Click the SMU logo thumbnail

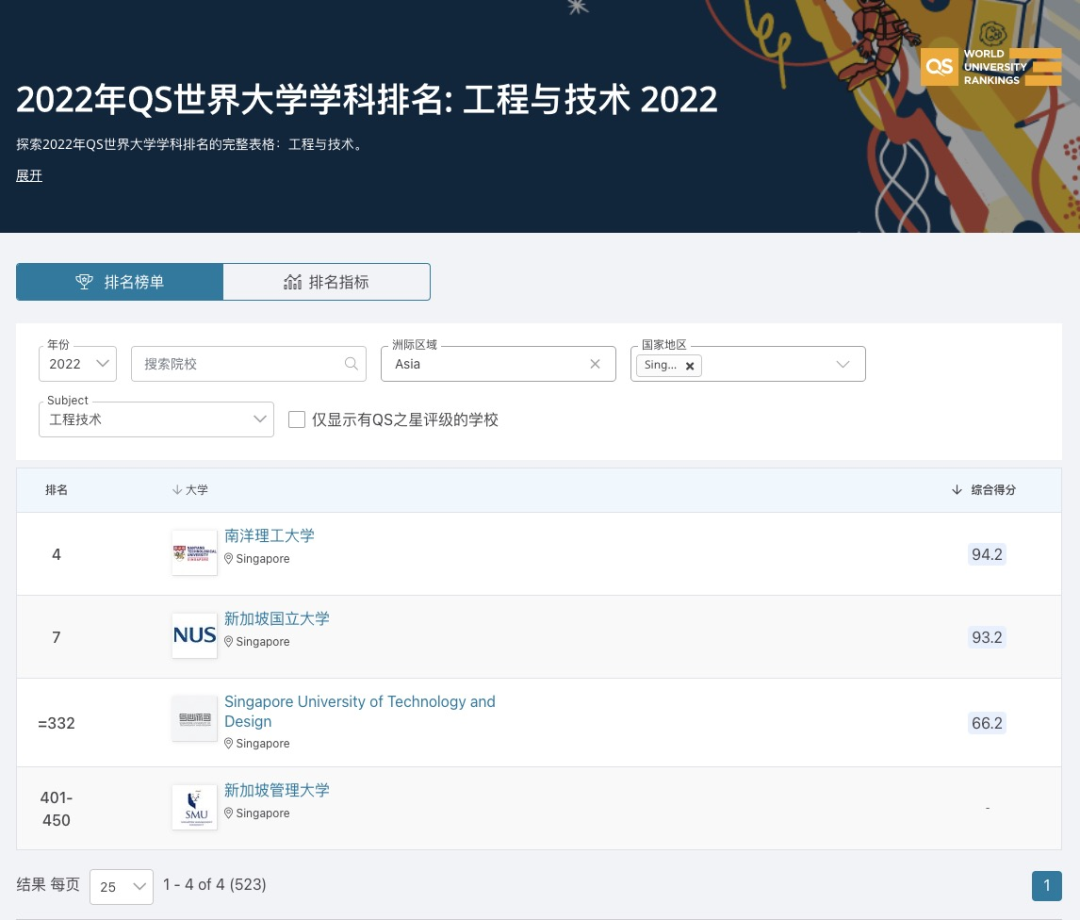(x=194, y=807)
